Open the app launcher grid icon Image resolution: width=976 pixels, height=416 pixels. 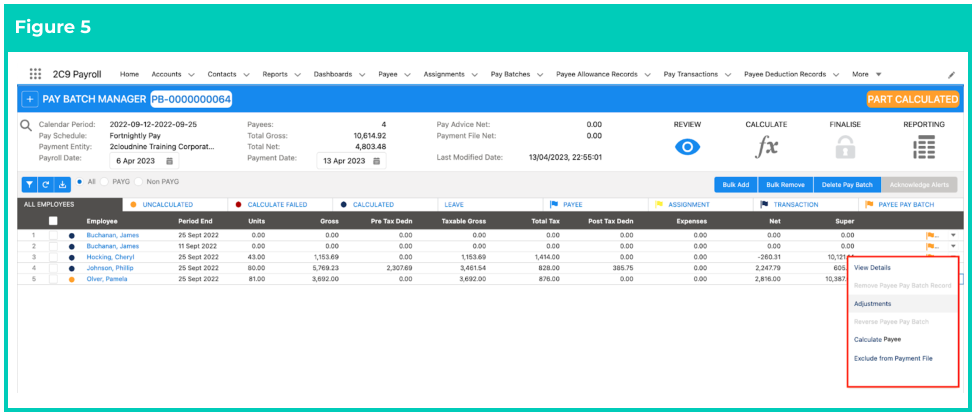[35, 73]
